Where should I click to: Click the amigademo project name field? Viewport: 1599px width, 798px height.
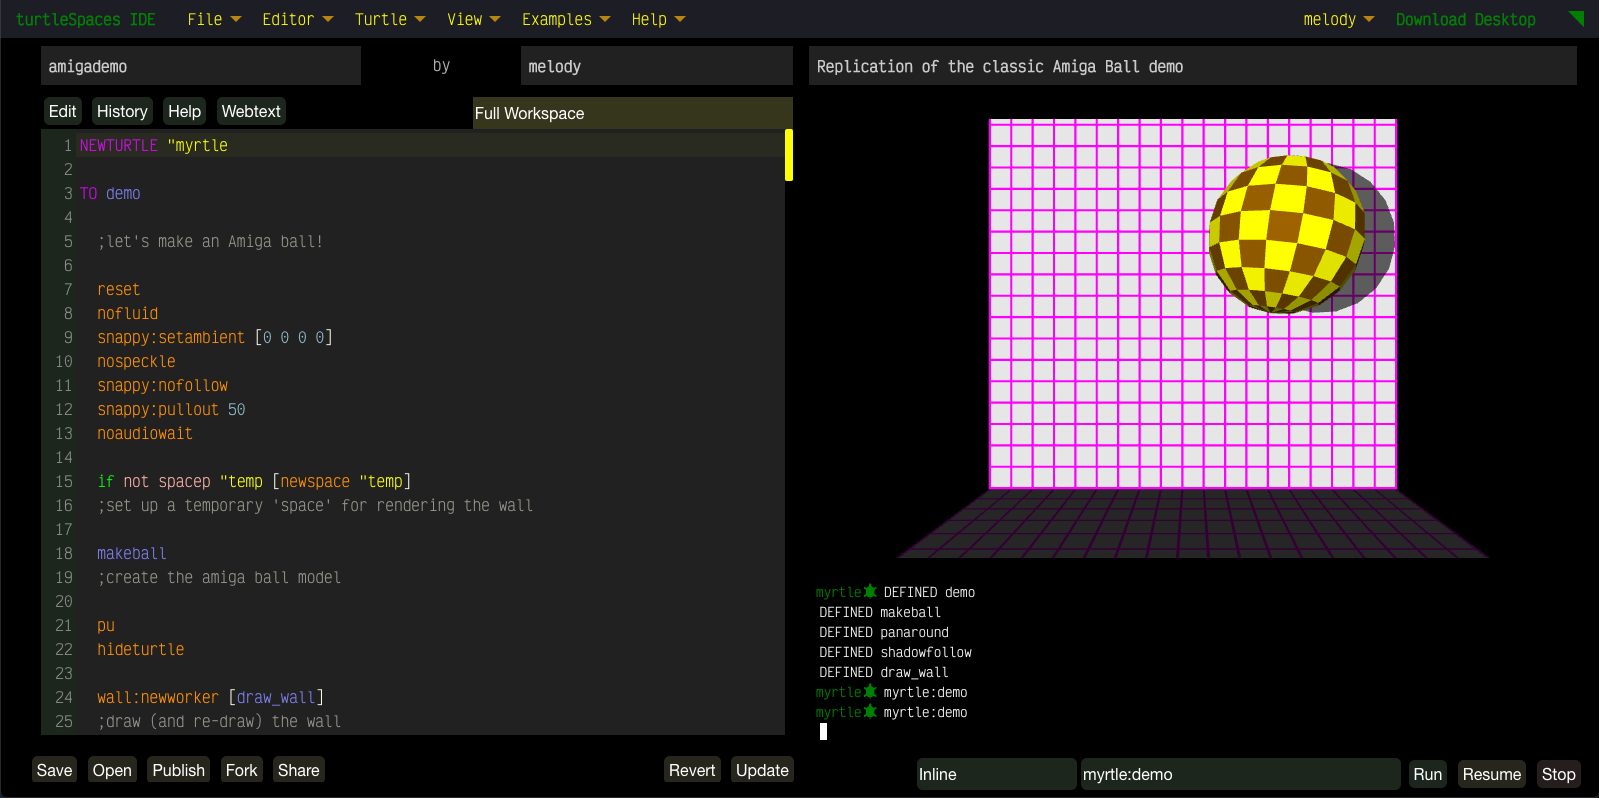coord(200,67)
